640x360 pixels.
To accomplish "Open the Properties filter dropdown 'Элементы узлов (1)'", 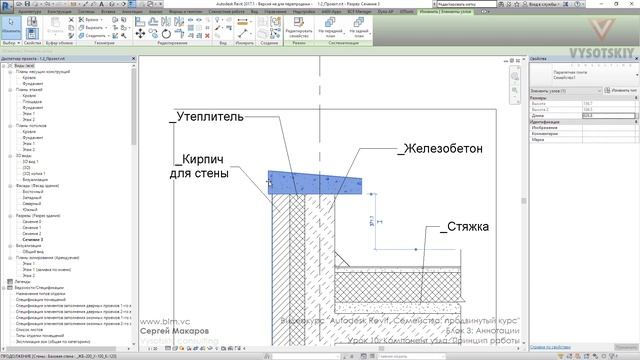I will click(x=566, y=91).
